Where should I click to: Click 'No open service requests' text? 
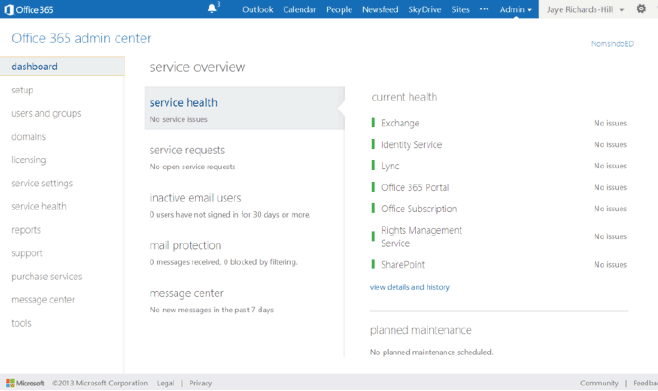click(192, 167)
